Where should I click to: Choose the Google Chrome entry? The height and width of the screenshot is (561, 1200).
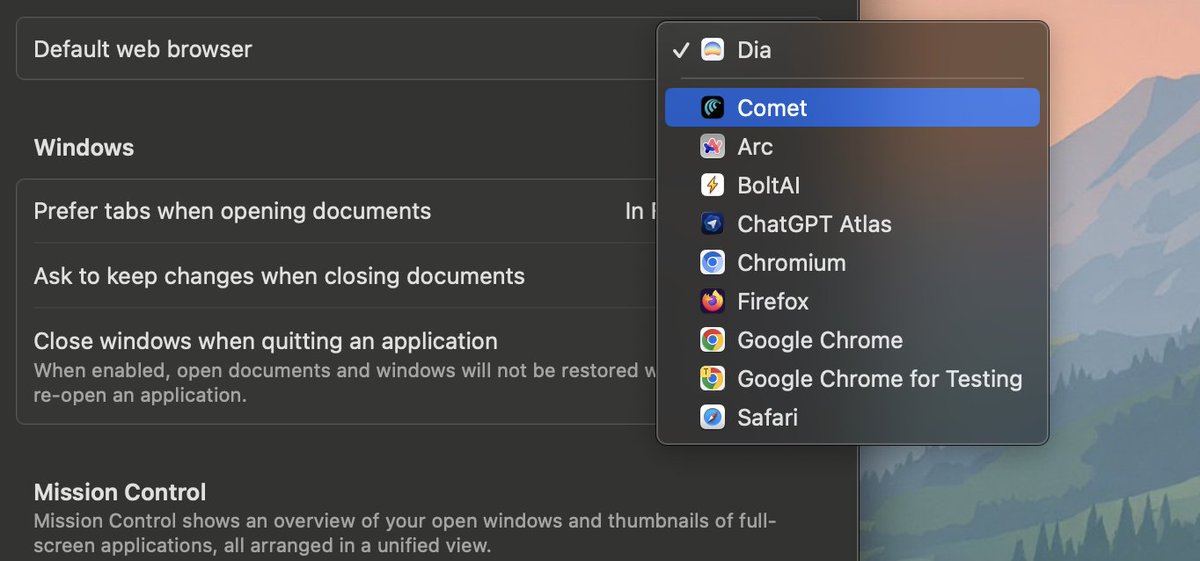point(852,340)
